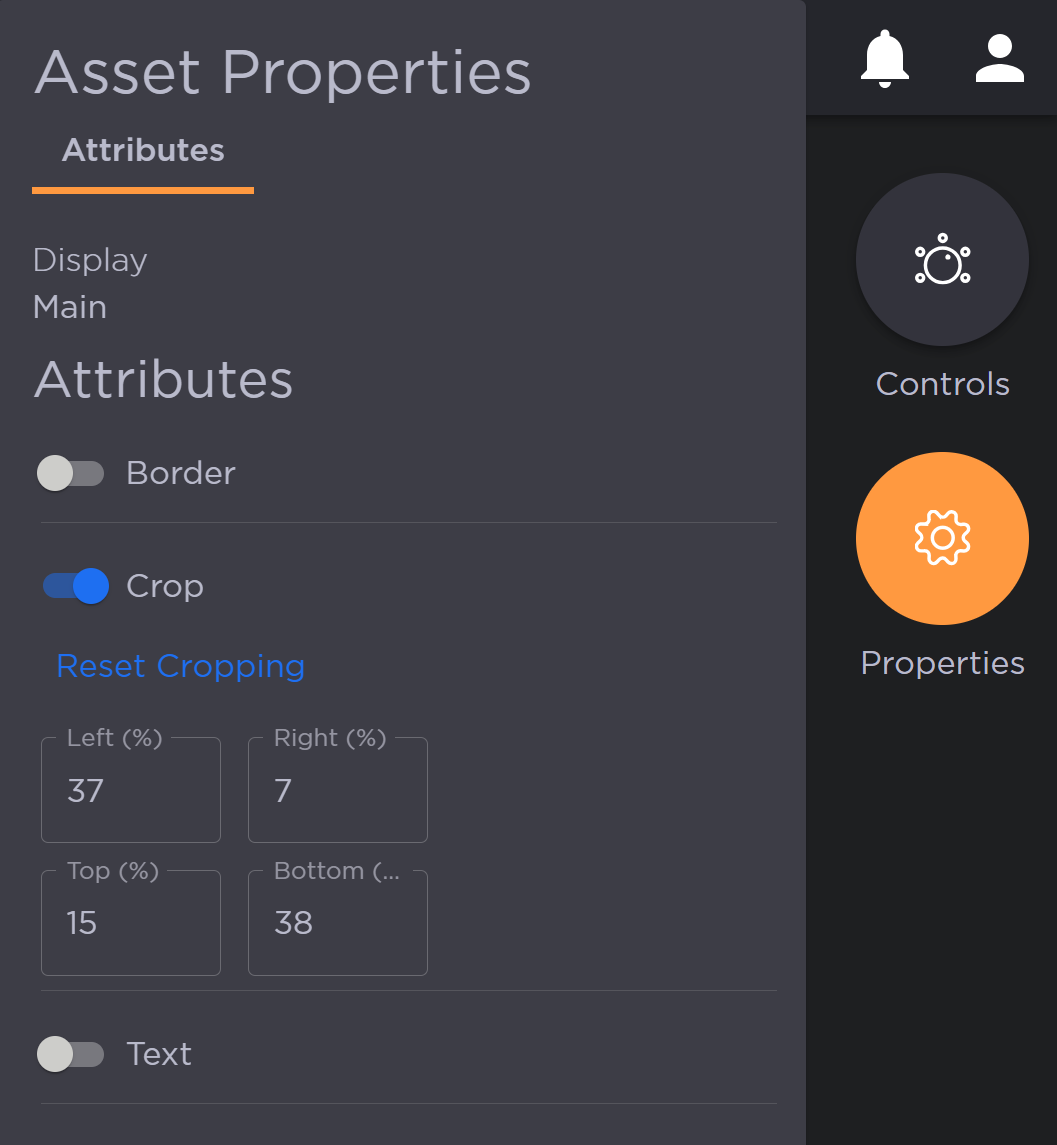Click the Controls label text
The width and height of the screenshot is (1057, 1145).
pyautogui.click(x=941, y=384)
